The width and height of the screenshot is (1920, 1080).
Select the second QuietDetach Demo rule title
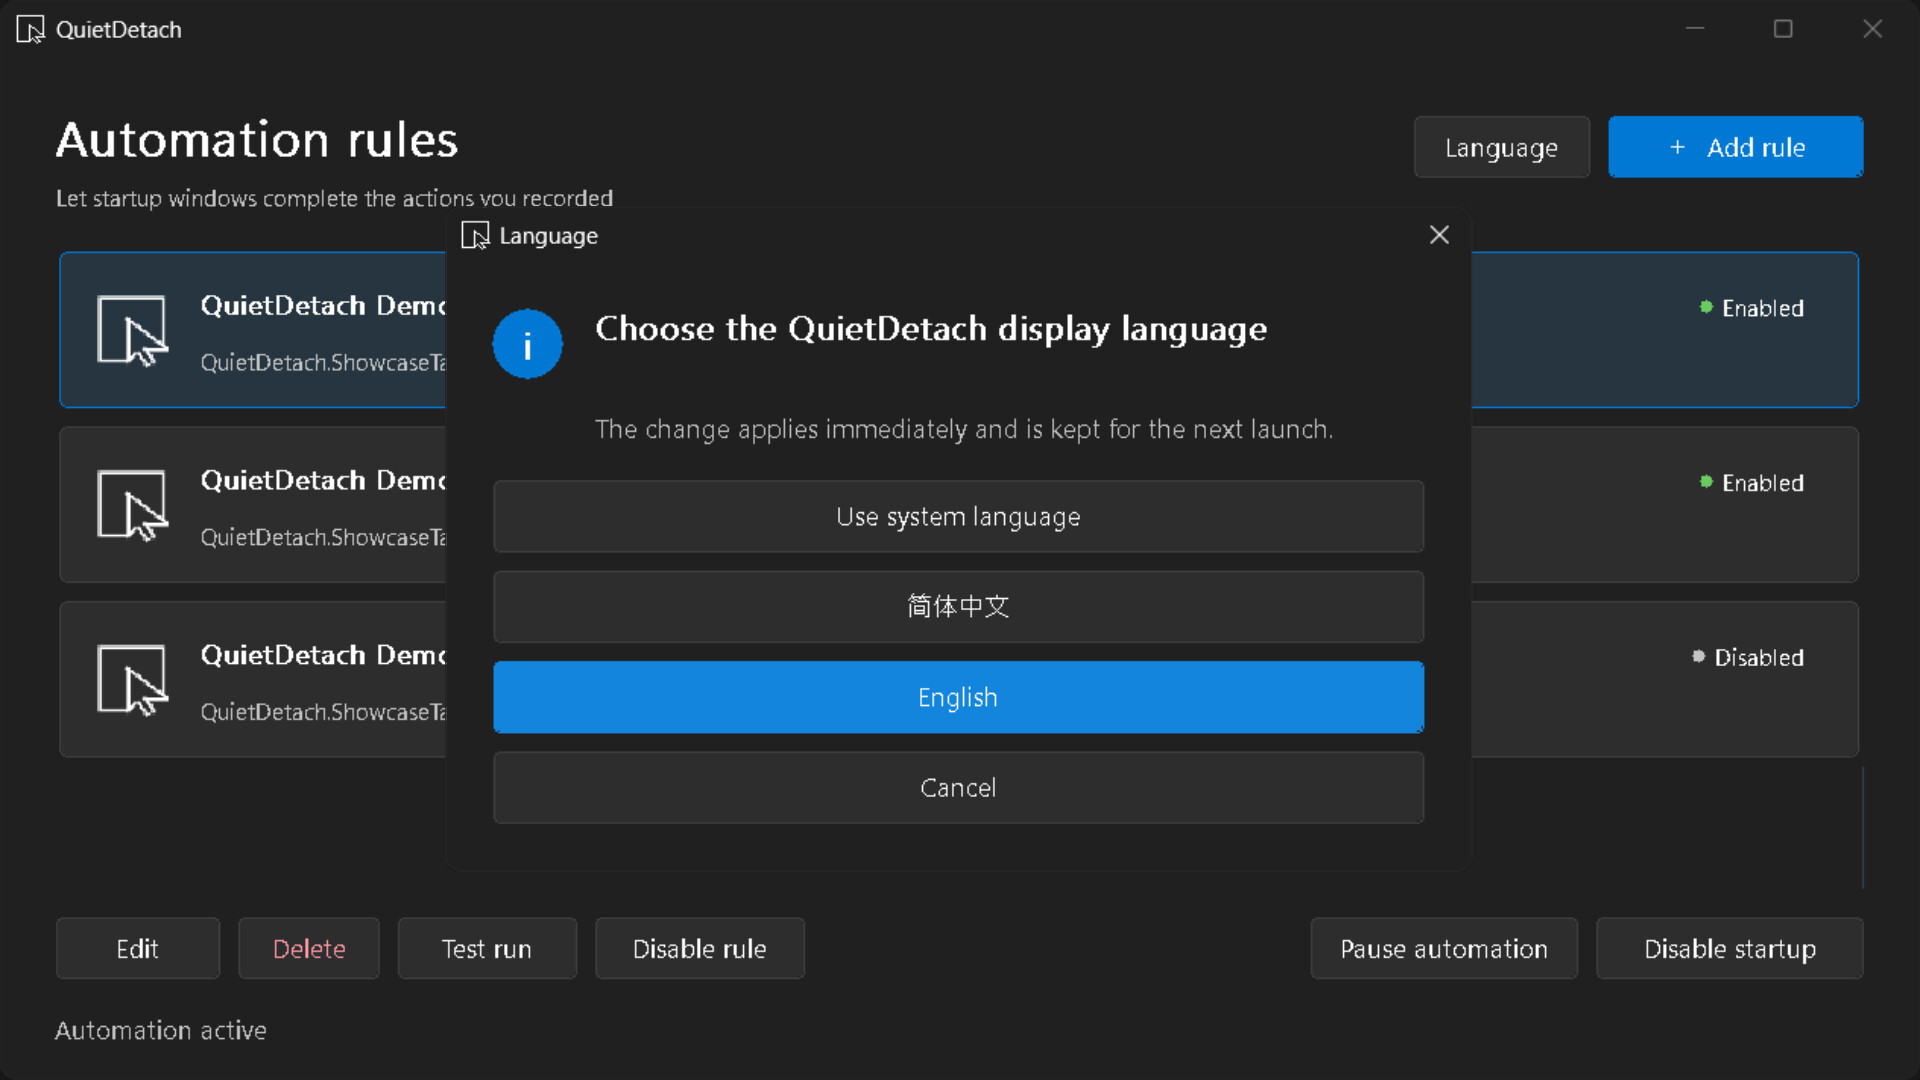click(322, 480)
